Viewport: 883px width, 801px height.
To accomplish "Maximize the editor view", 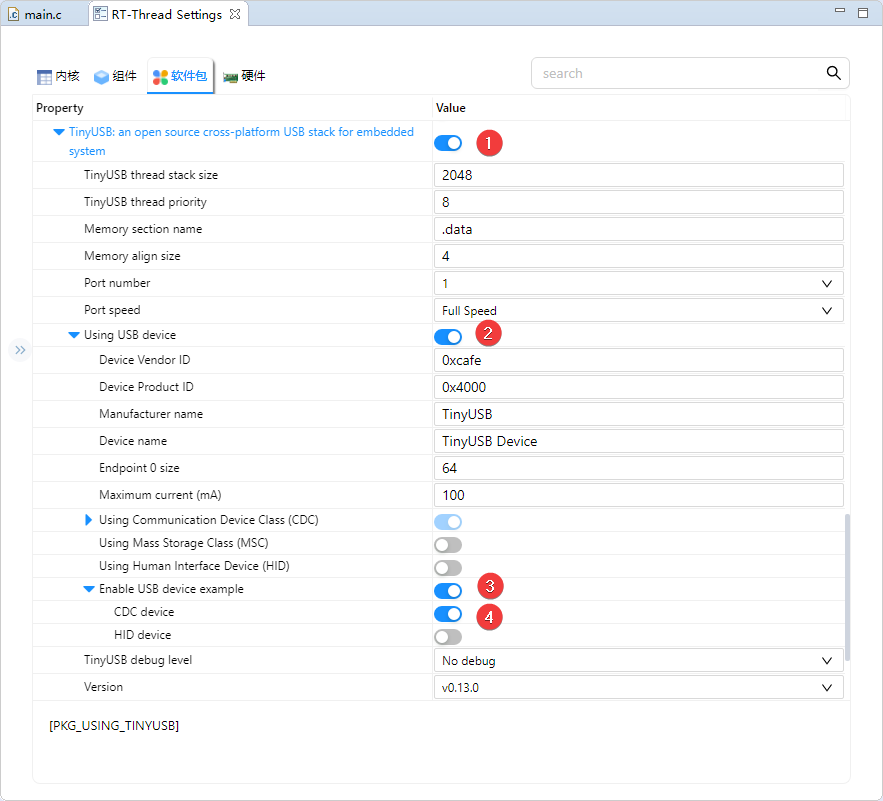I will (x=863, y=13).
